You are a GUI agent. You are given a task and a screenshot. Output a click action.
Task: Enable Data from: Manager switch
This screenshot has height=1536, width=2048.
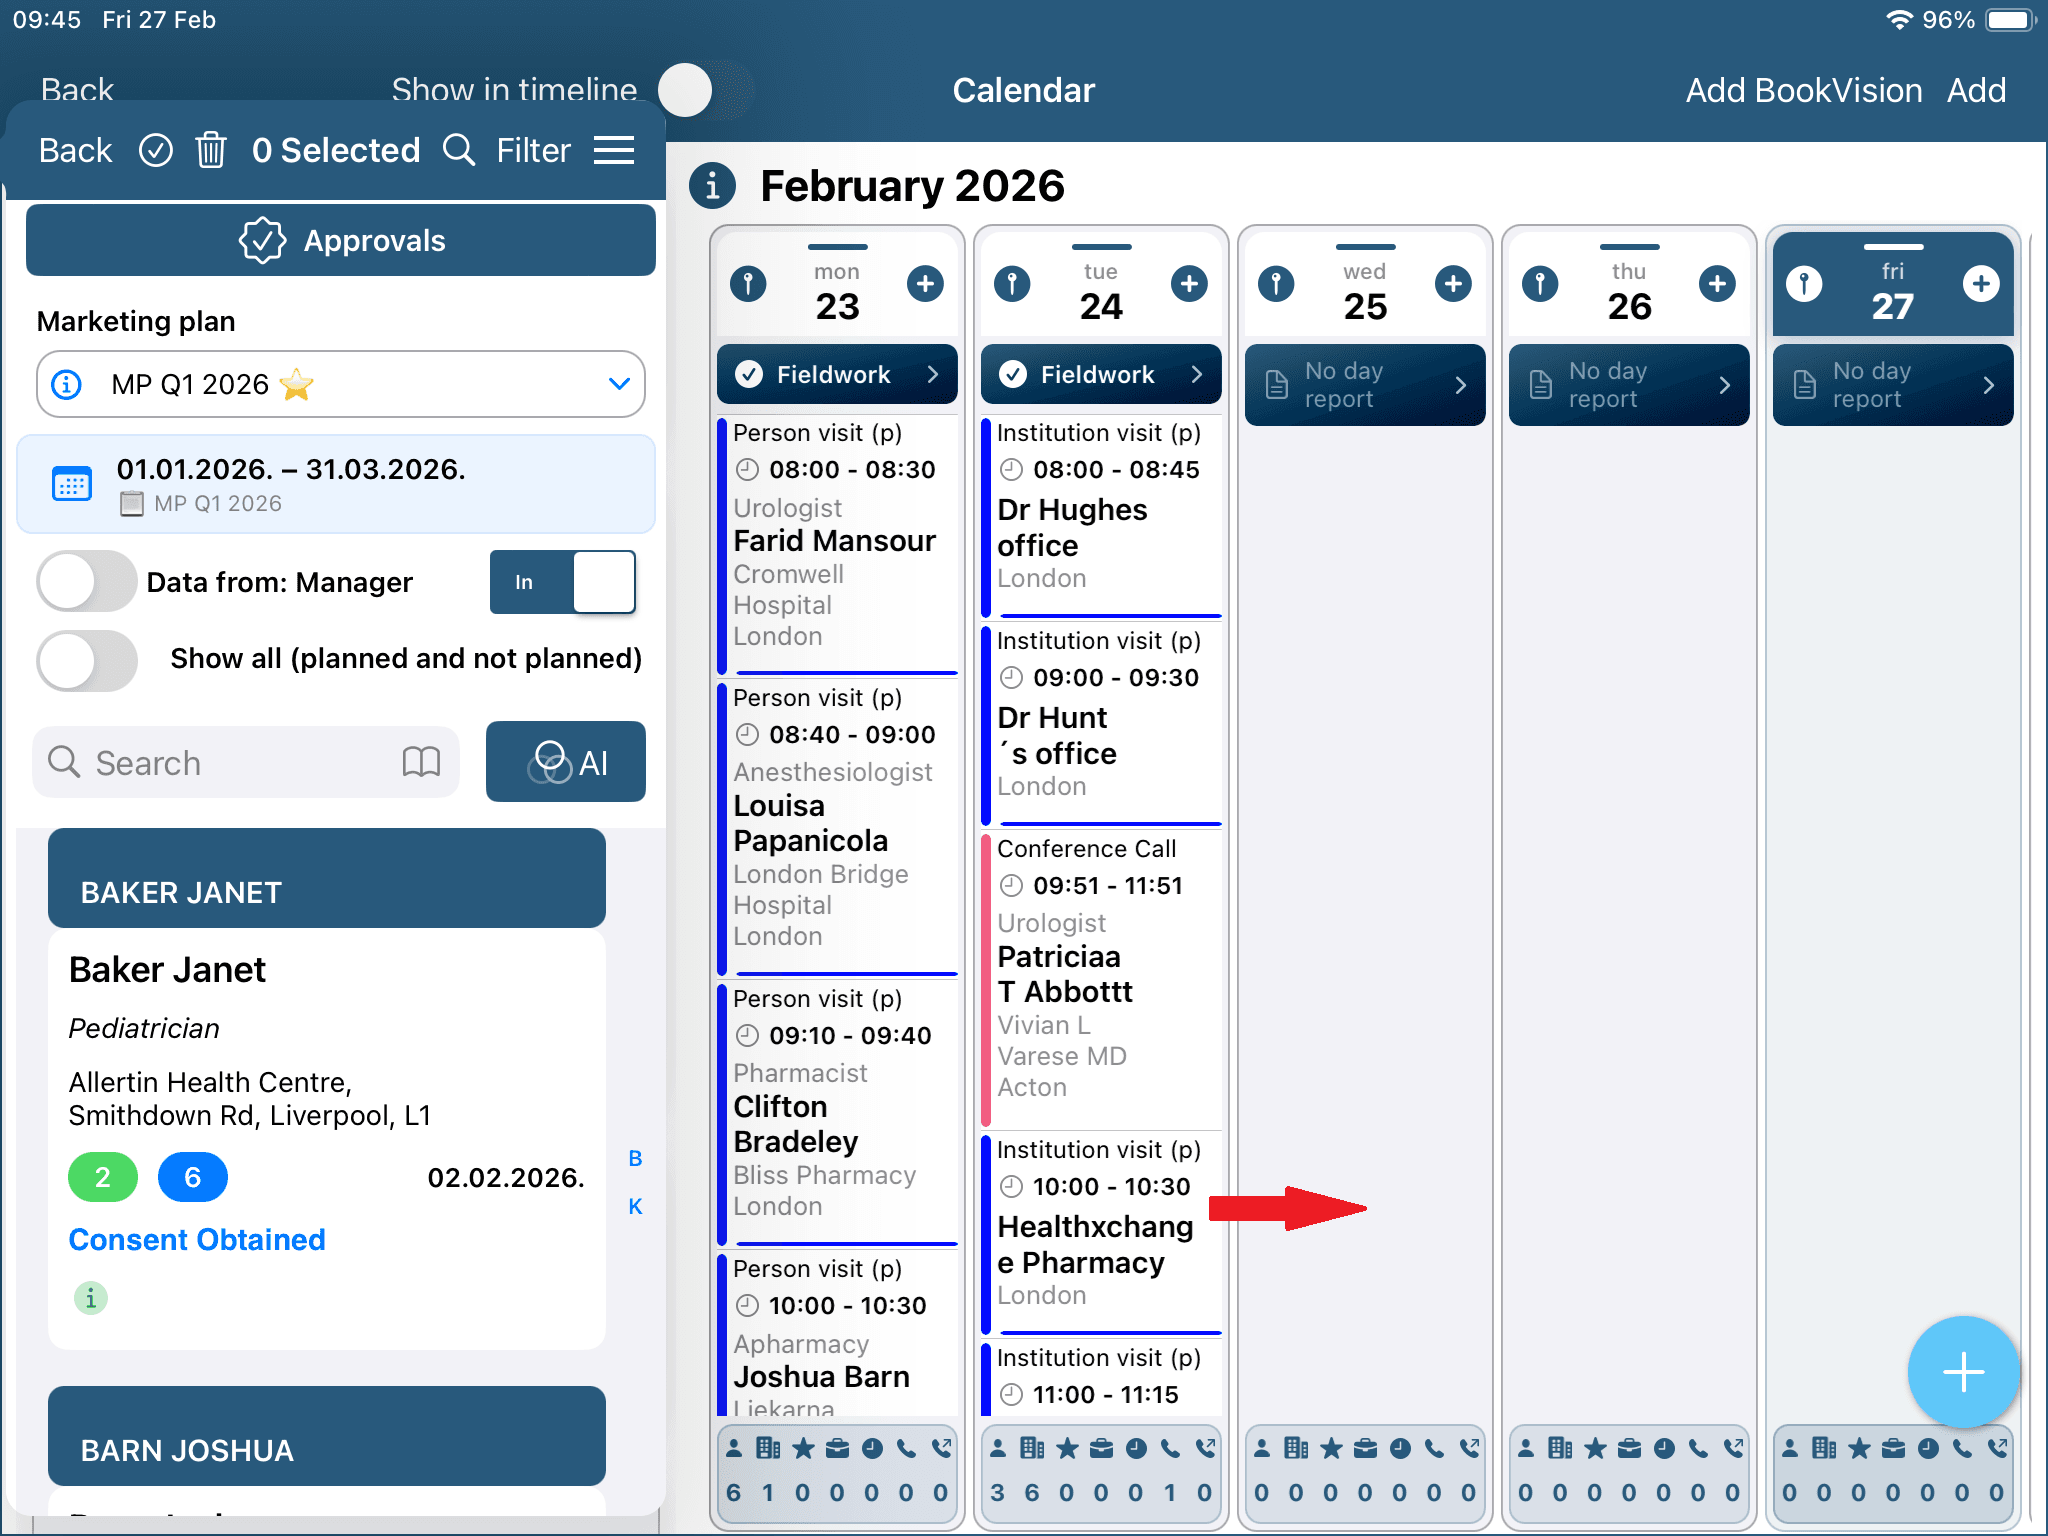(x=86, y=581)
